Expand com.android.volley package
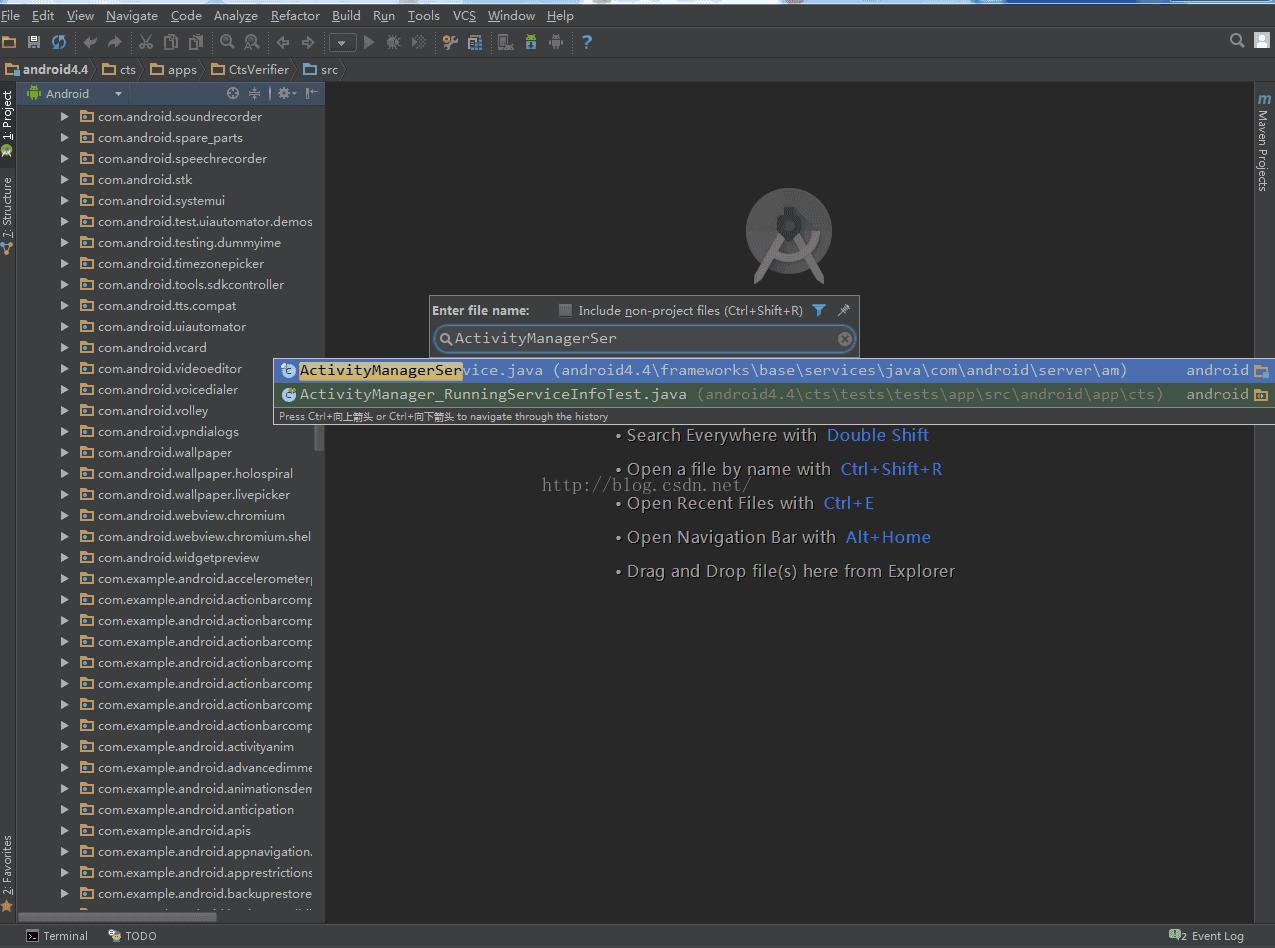Viewport: 1275px width, 948px height. [x=65, y=411]
